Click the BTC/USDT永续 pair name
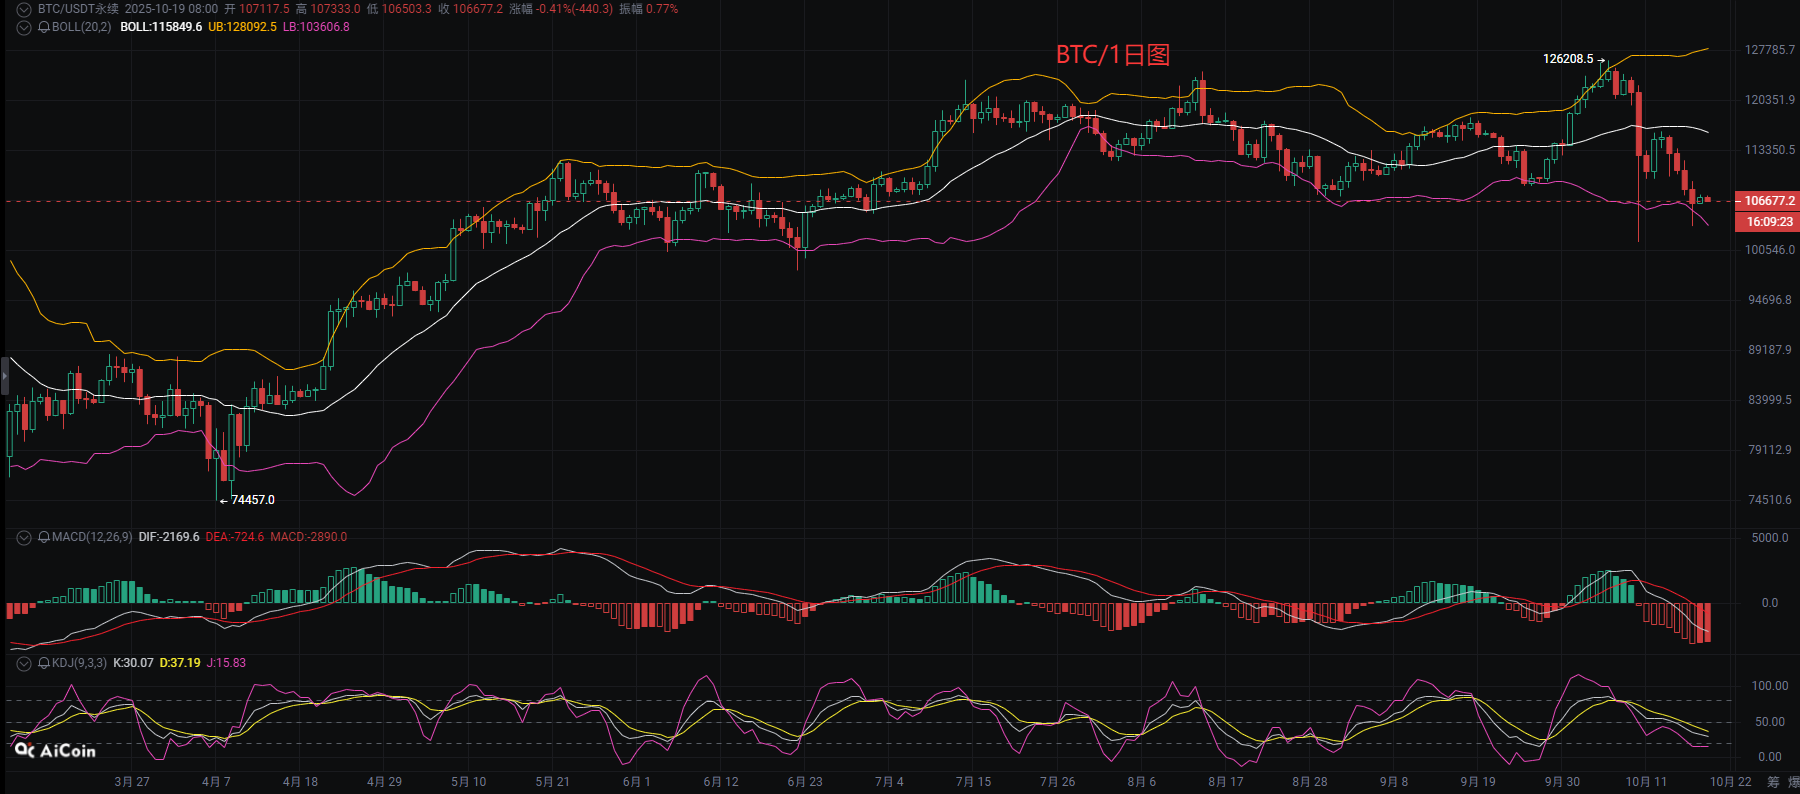1800x794 pixels. tap(78, 9)
